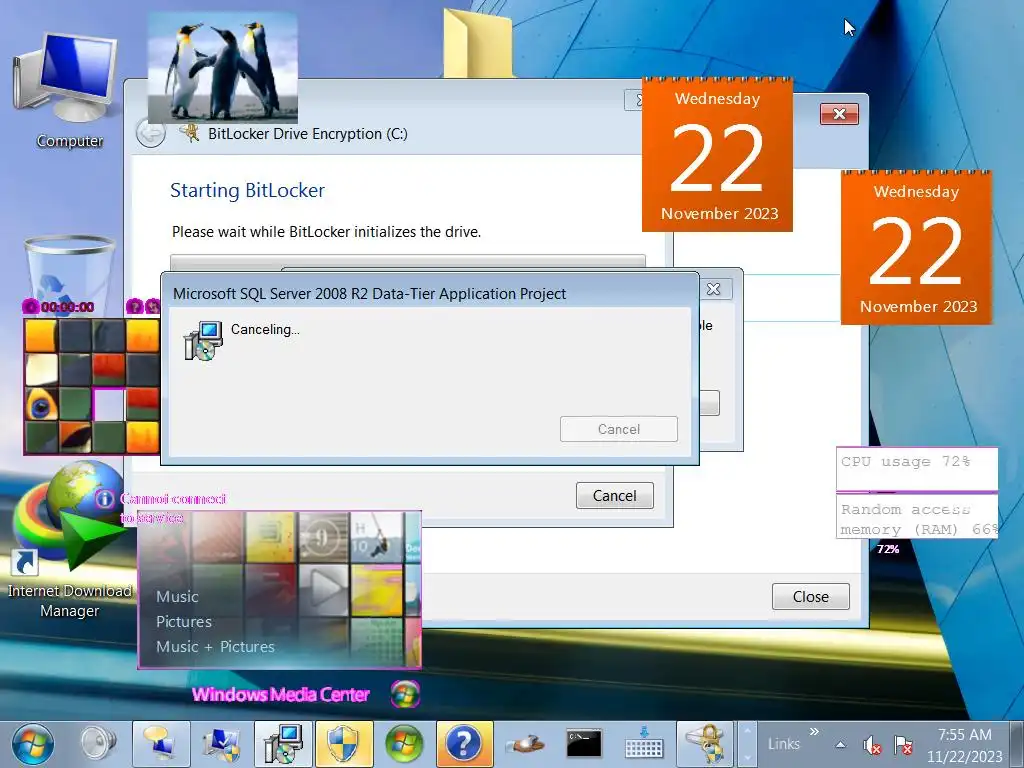The image size is (1024, 768).
Task: Click the muted volume tray icon
Action: [872, 744]
